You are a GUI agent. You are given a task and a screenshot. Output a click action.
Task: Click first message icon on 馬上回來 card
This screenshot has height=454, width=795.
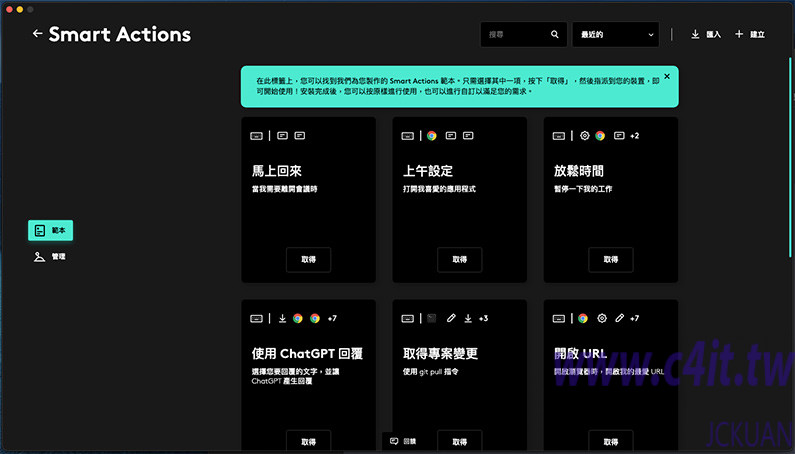click(x=282, y=135)
